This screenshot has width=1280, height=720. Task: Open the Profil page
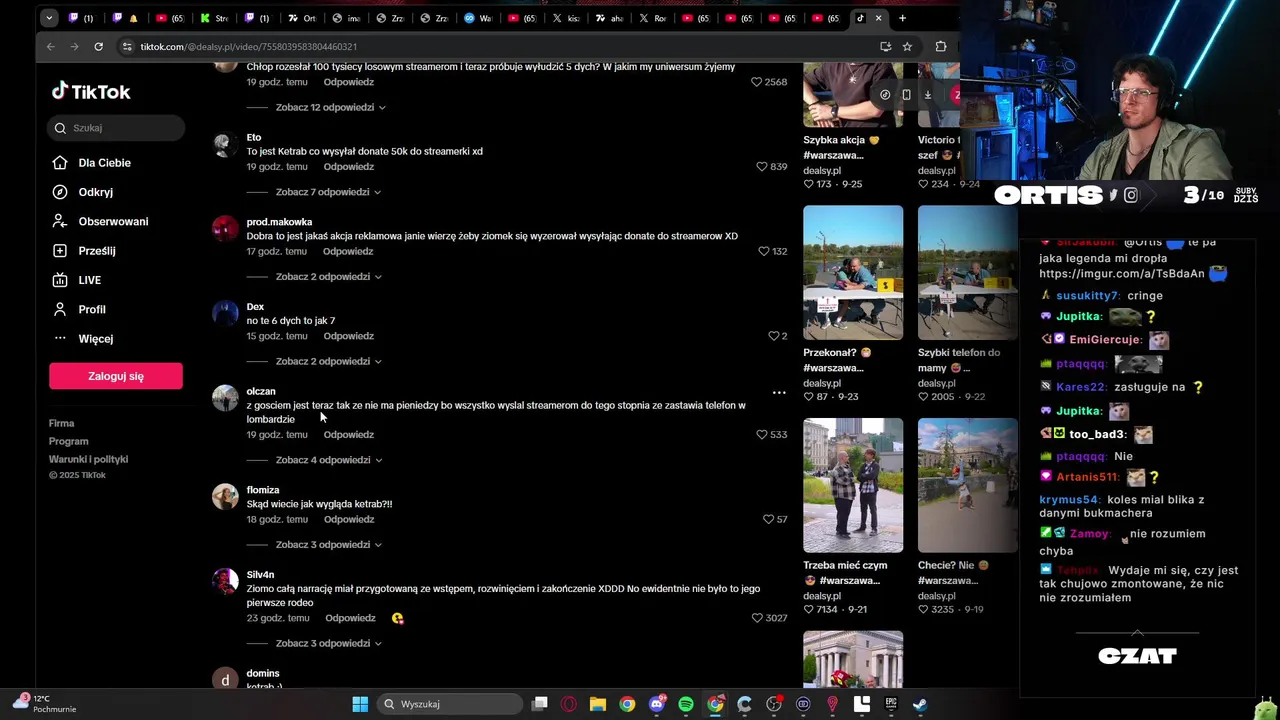(x=92, y=309)
